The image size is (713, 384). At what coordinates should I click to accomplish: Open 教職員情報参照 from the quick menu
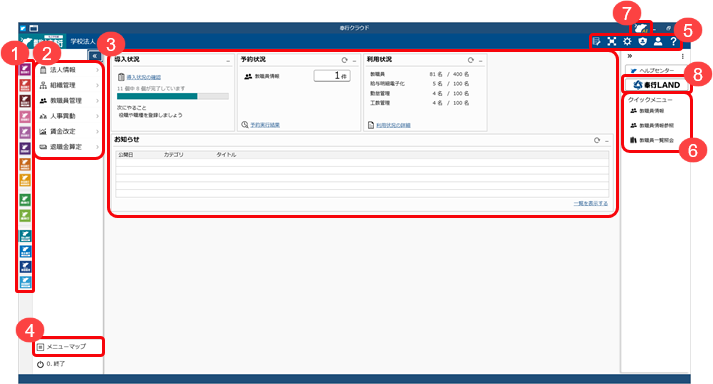tap(652, 125)
